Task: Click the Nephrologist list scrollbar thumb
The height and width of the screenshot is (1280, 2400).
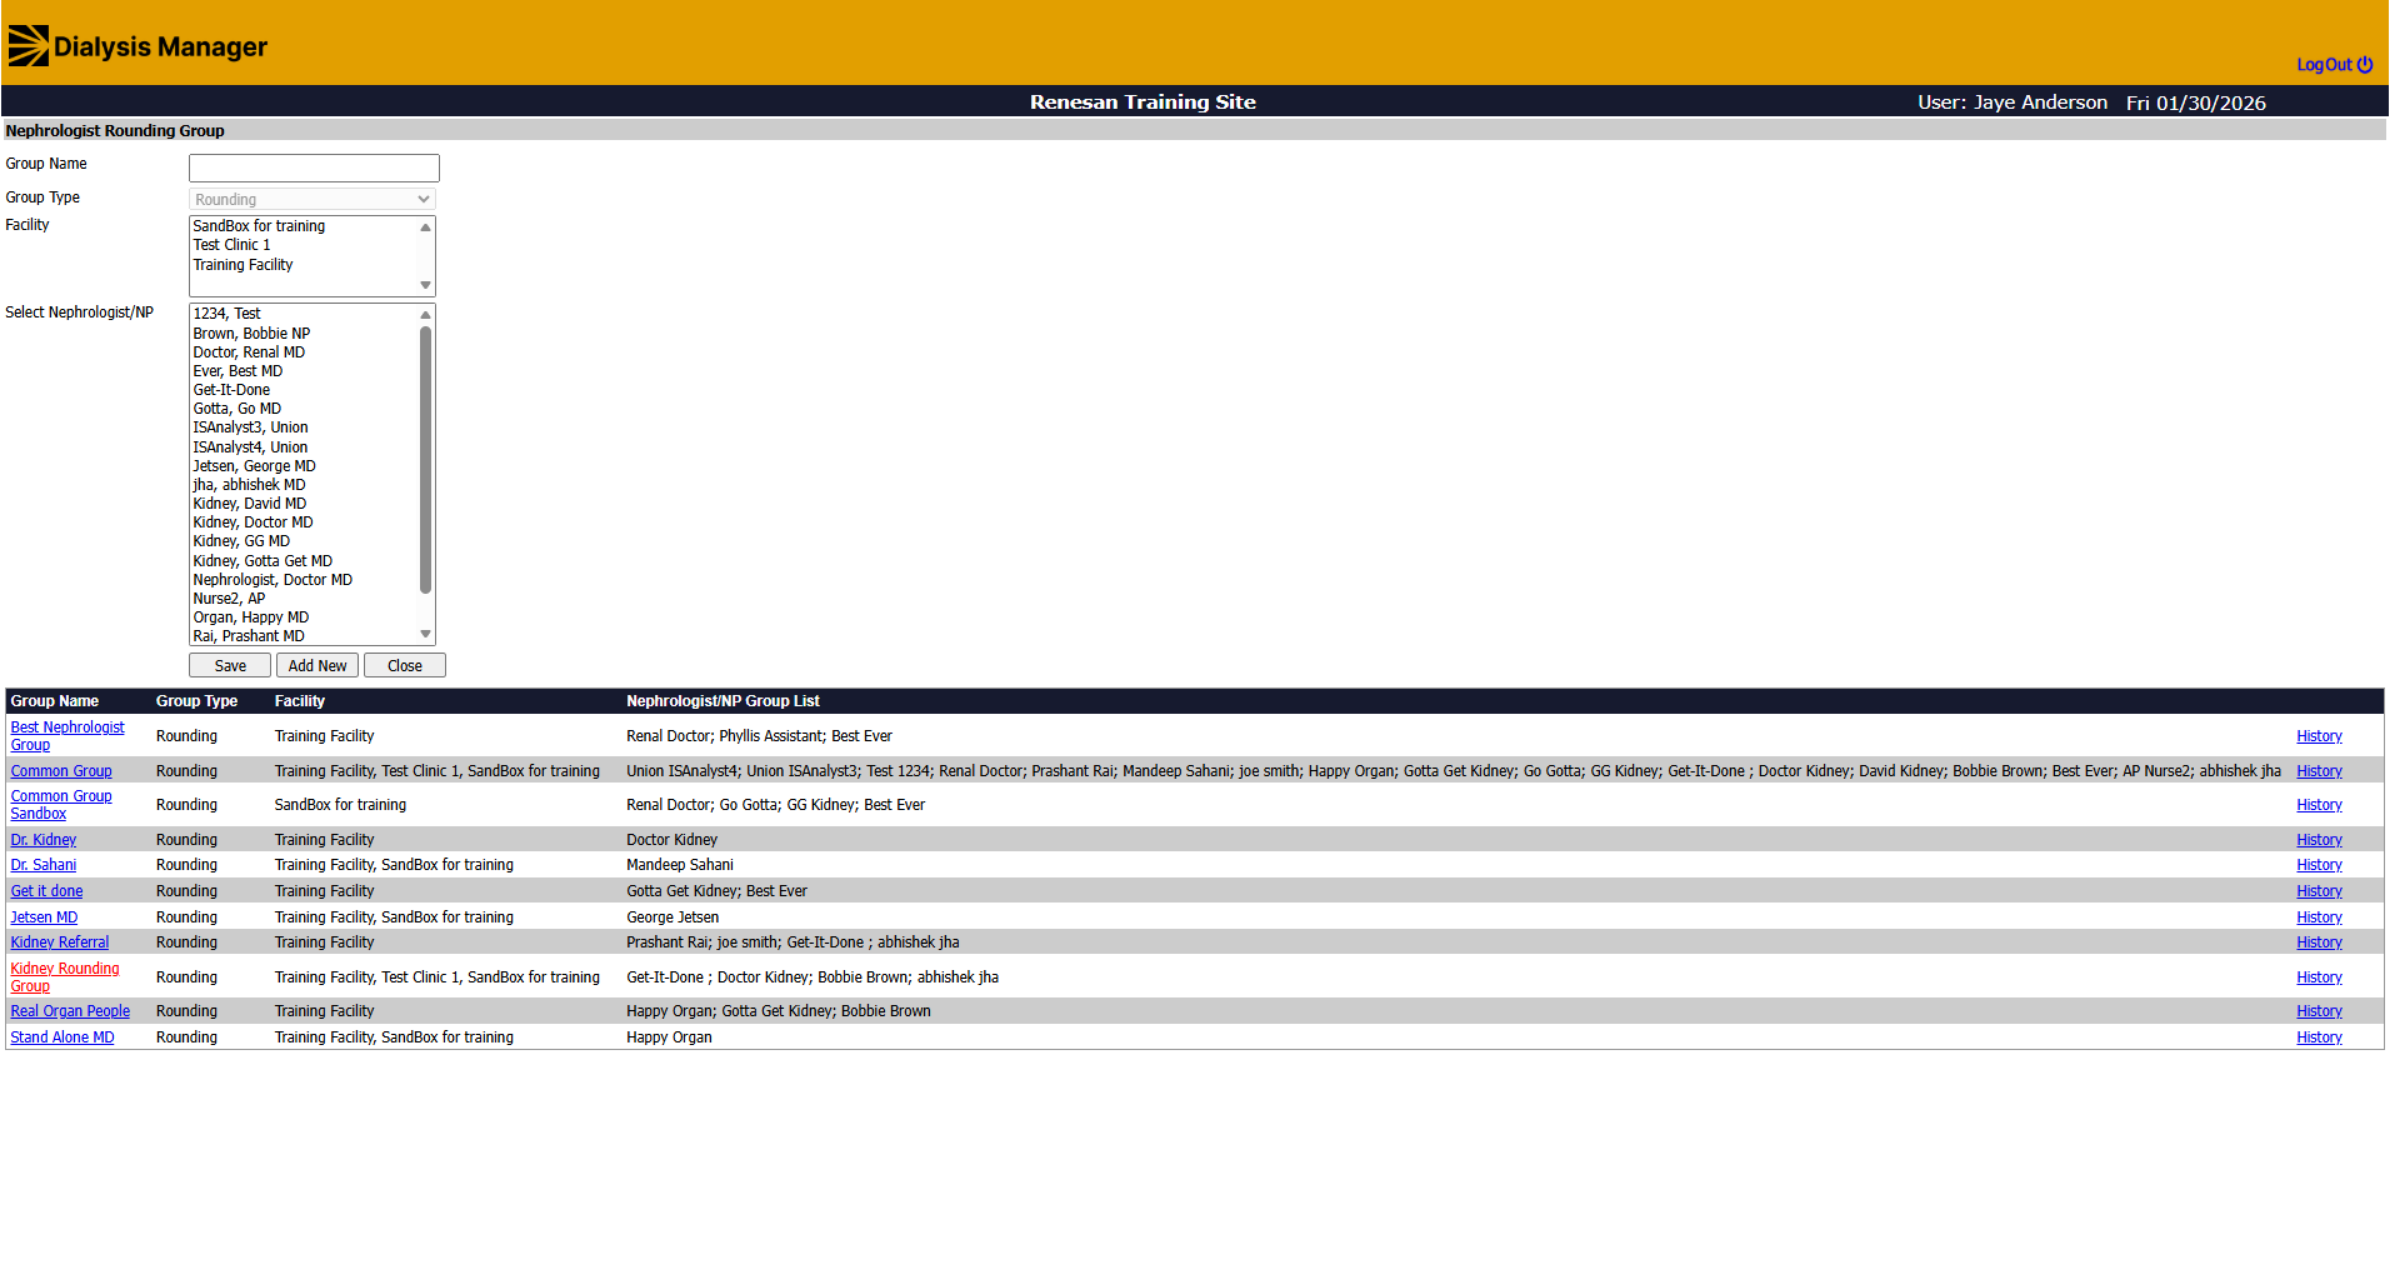Action: pos(426,459)
